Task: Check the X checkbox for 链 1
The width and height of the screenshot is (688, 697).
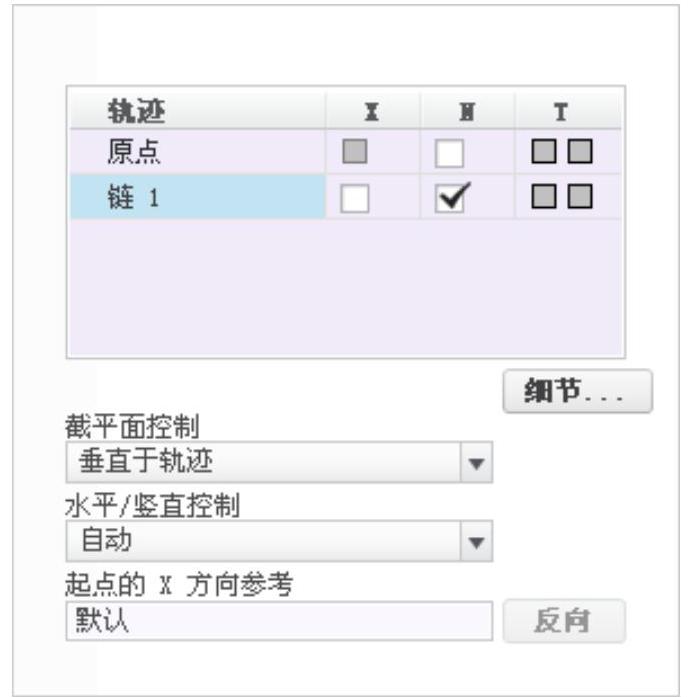Action: [355, 198]
